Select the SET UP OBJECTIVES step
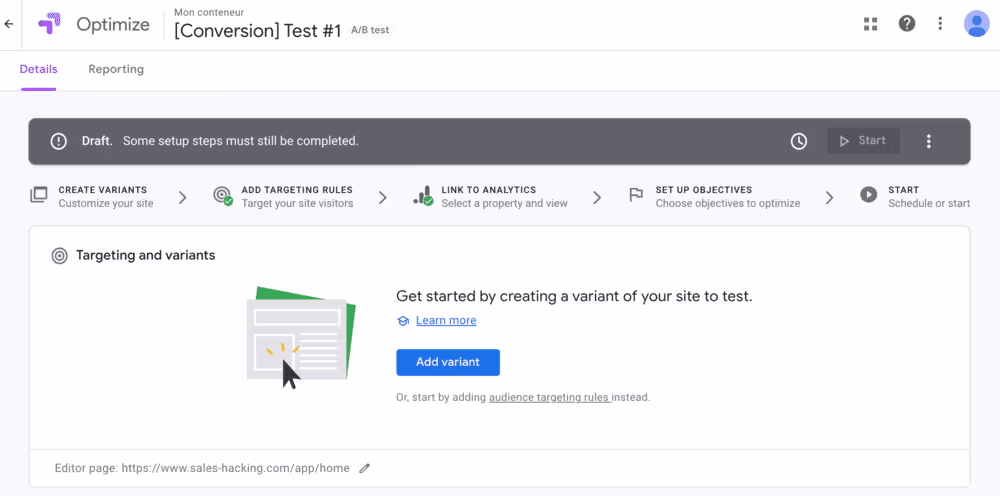The width and height of the screenshot is (1000, 496). (x=704, y=190)
